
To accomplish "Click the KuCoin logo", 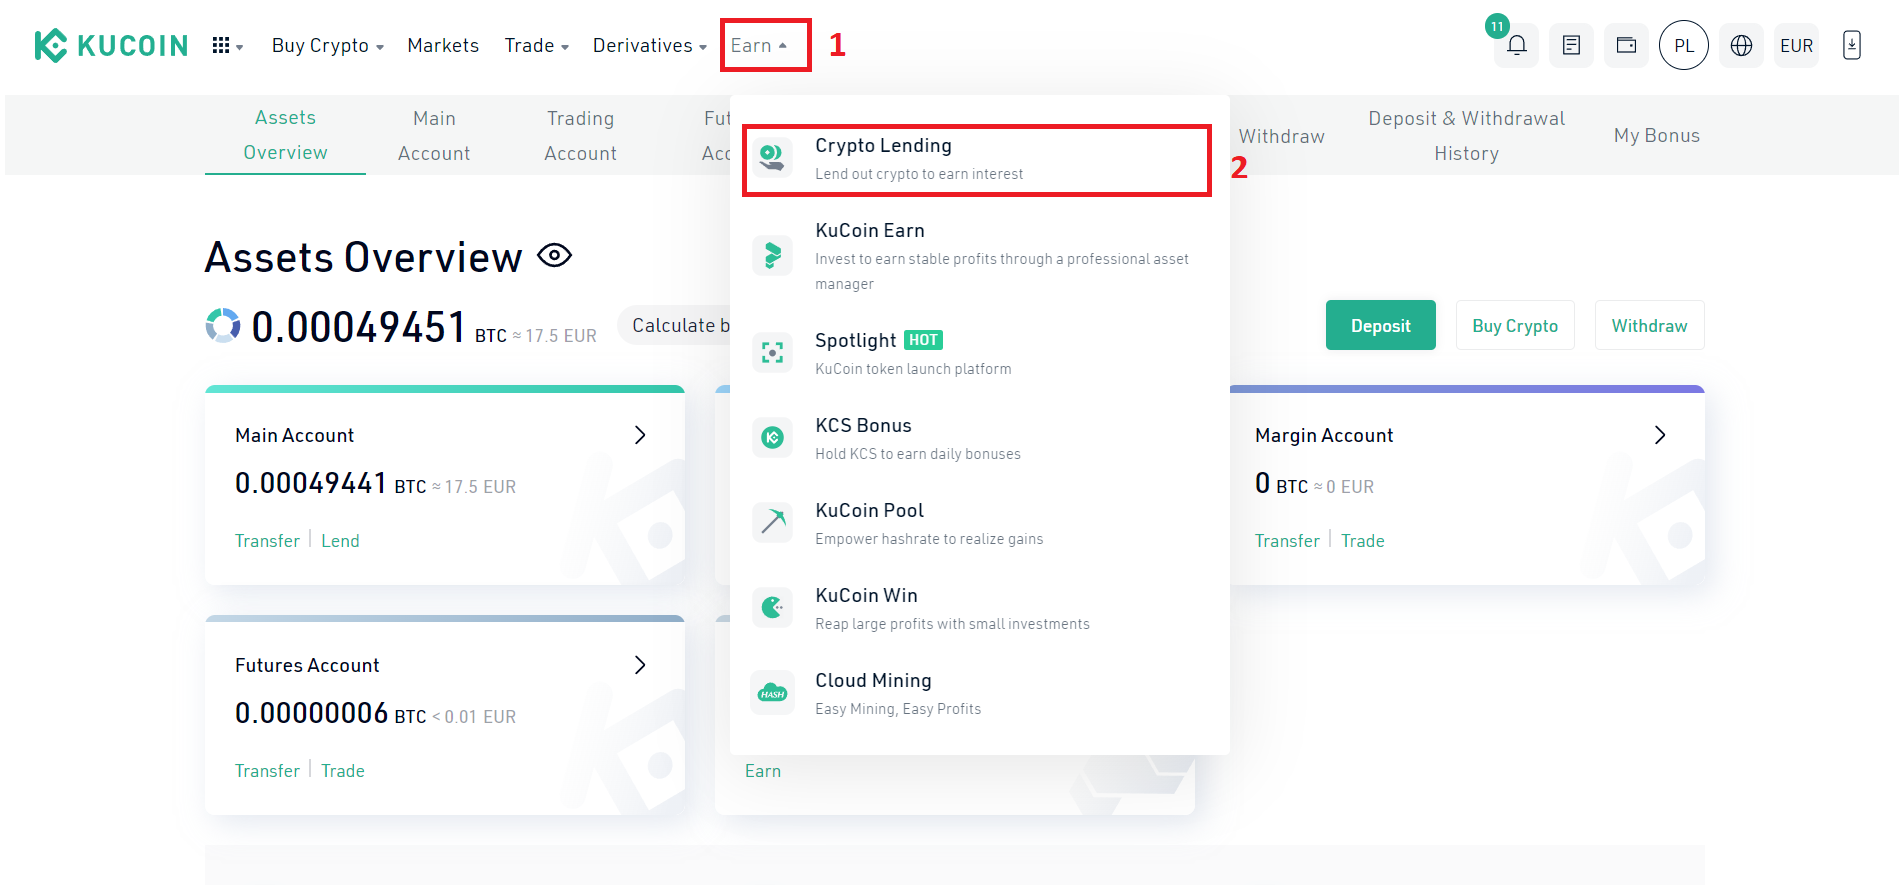I will coord(111,45).
